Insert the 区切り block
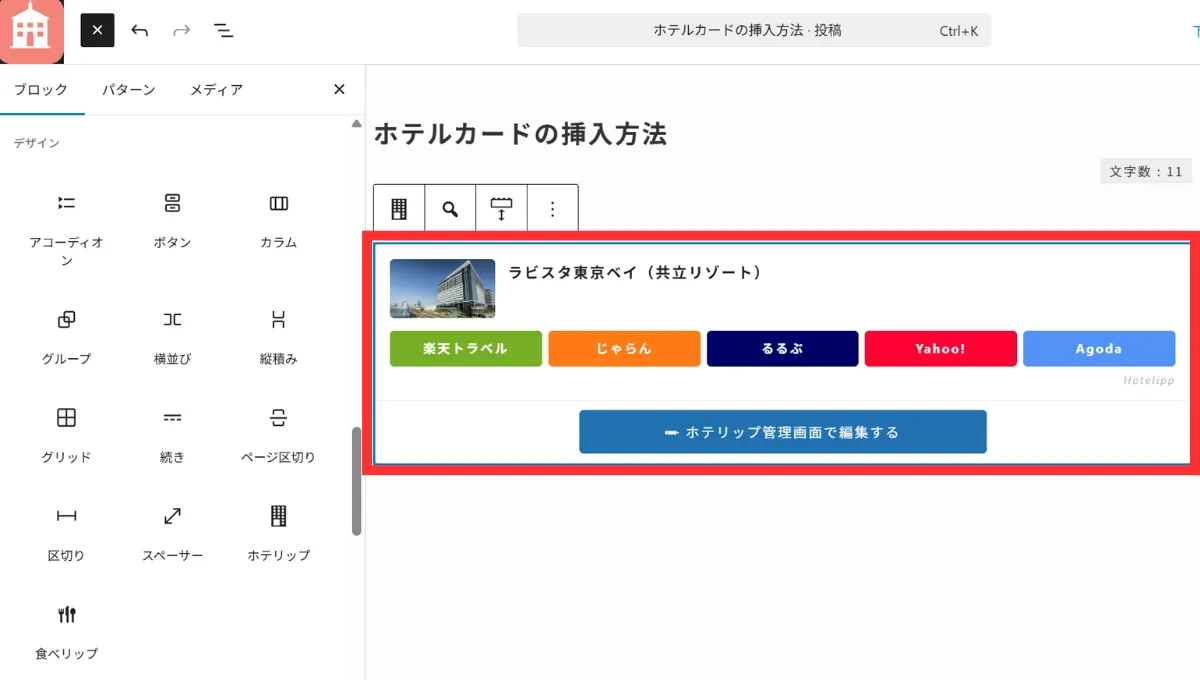This screenshot has width=1200, height=680. 66,533
